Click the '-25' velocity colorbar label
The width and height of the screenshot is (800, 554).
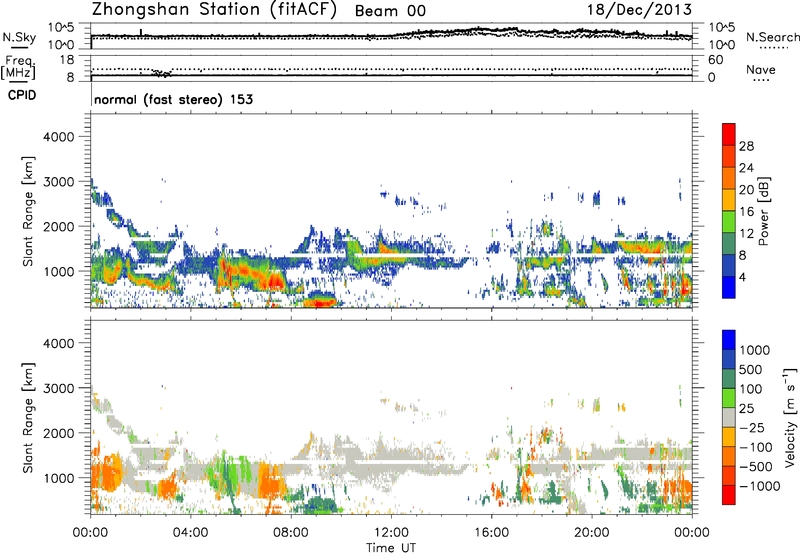tap(752, 427)
